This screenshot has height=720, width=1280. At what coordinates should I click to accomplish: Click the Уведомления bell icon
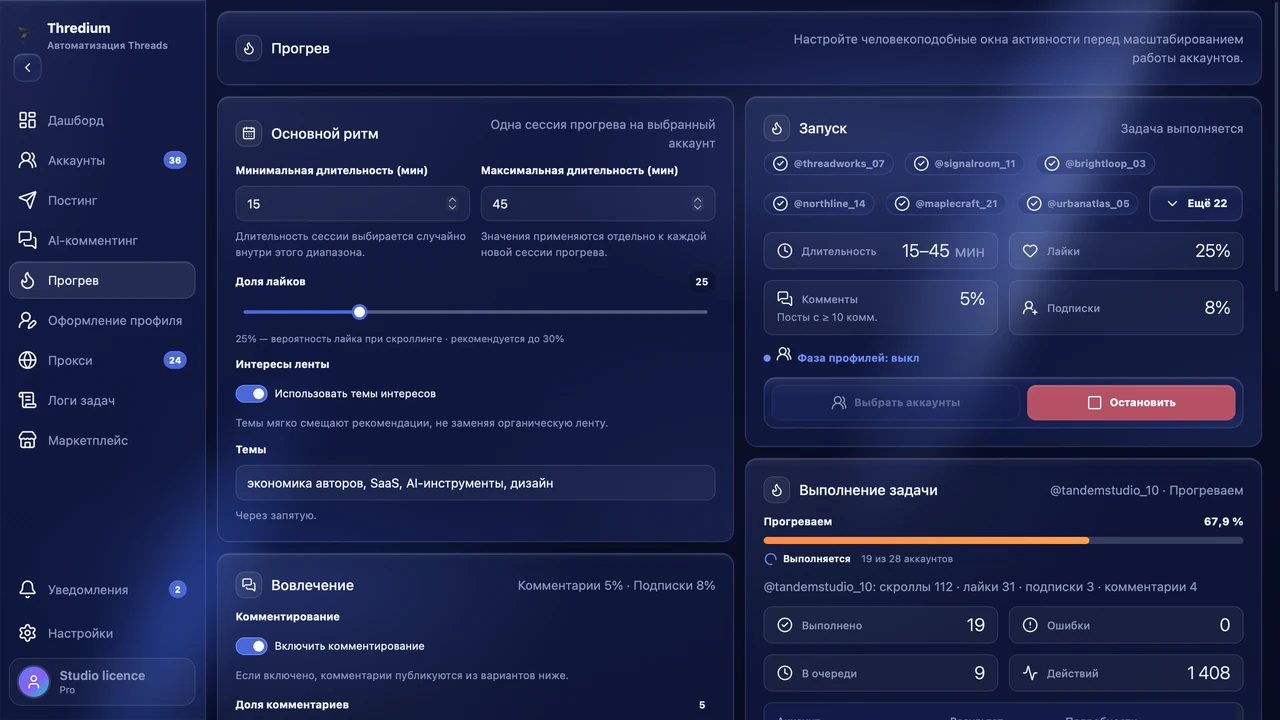28,589
